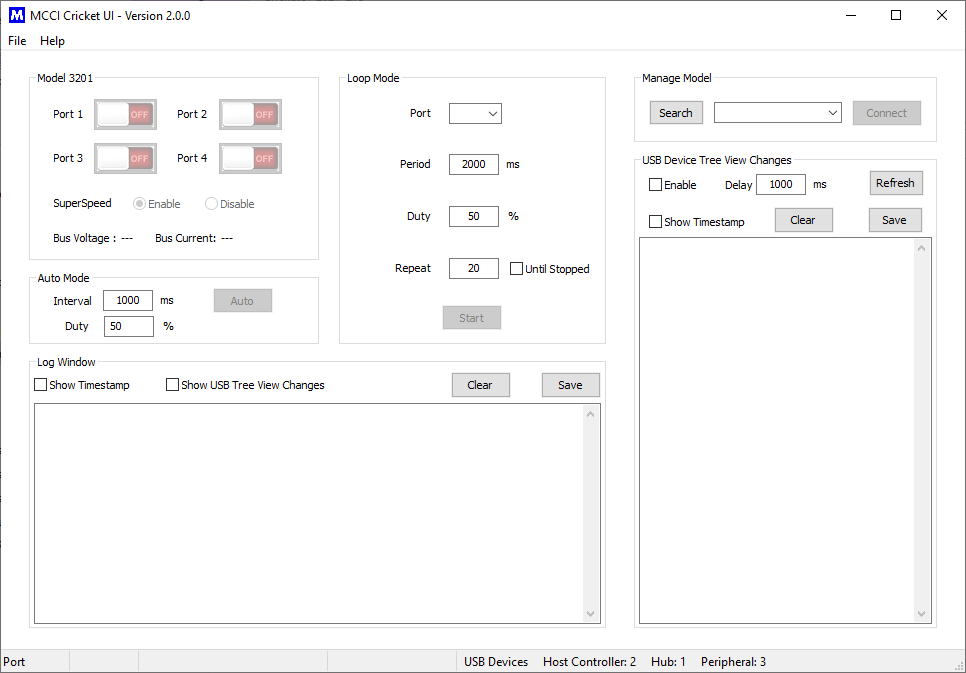Enable Show Timestamp in Log Window
966x673 pixels.
(40, 384)
